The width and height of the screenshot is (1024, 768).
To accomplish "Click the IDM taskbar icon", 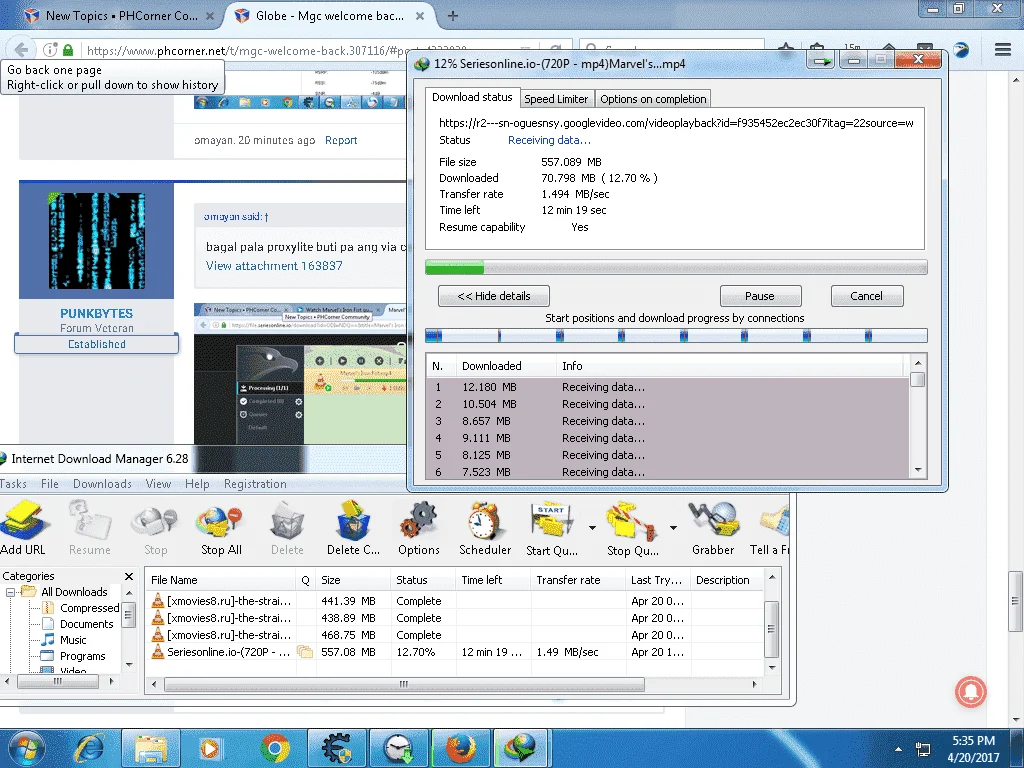I will click(x=522, y=748).
